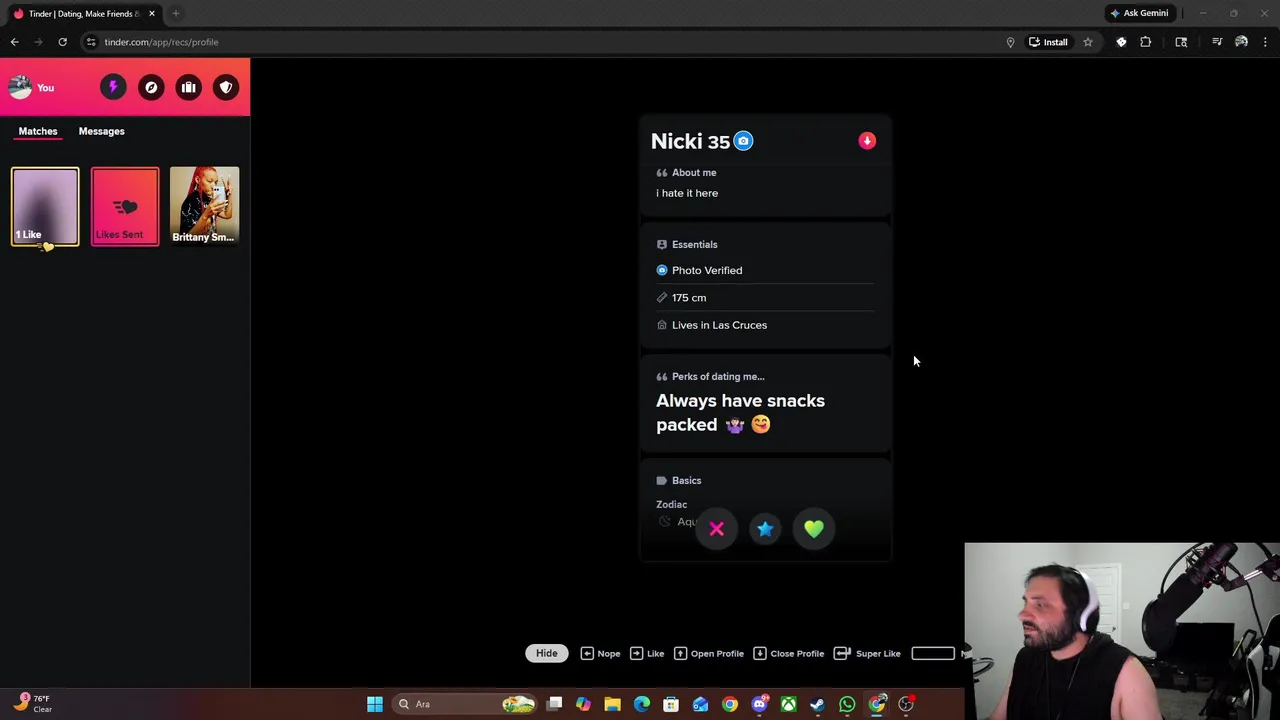
Task: Open the Tinder boost lightning icon
Action: pos(113,87)
